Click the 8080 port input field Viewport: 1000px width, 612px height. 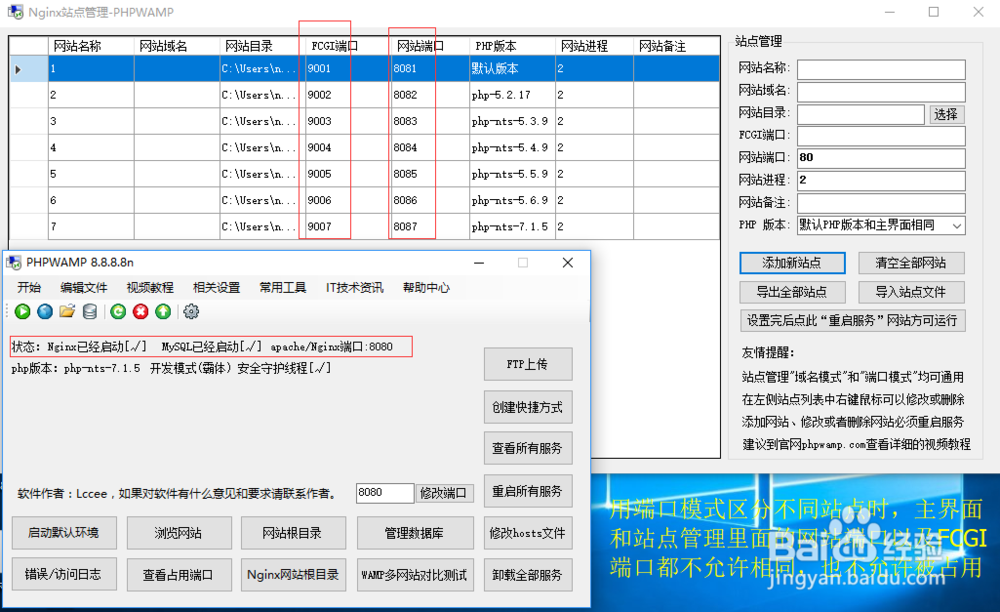click(x=383, y=491)
